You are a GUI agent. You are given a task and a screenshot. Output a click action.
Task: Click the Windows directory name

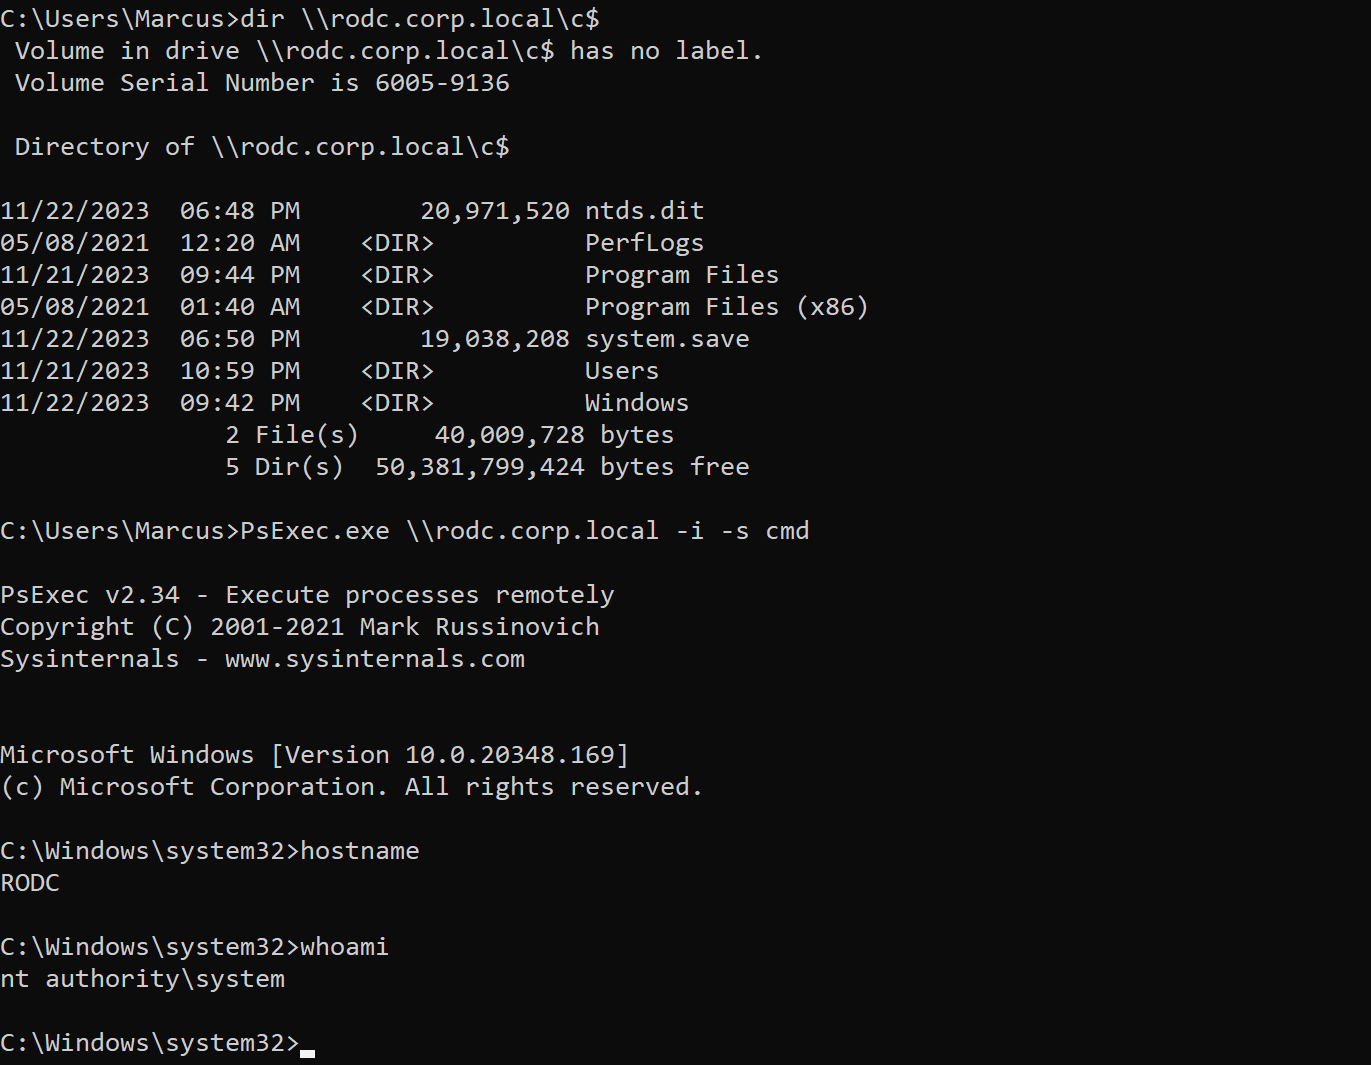click(637, 403)
